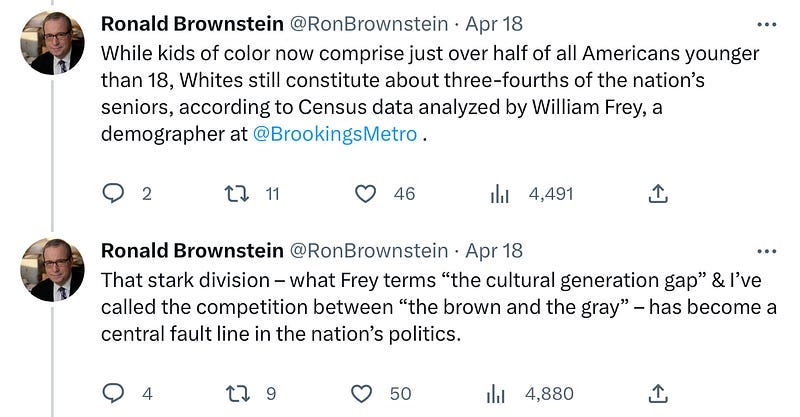
Task: Open more options on the first tweet
Action: coord(767,24)
